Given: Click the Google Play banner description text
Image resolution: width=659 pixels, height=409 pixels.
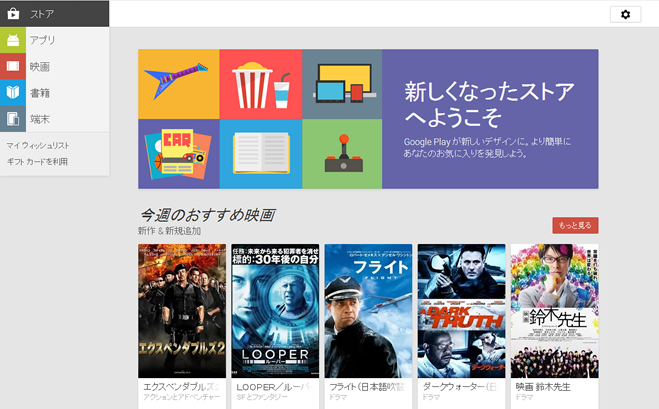Looking at the screenshot, I should click(487, 148).
